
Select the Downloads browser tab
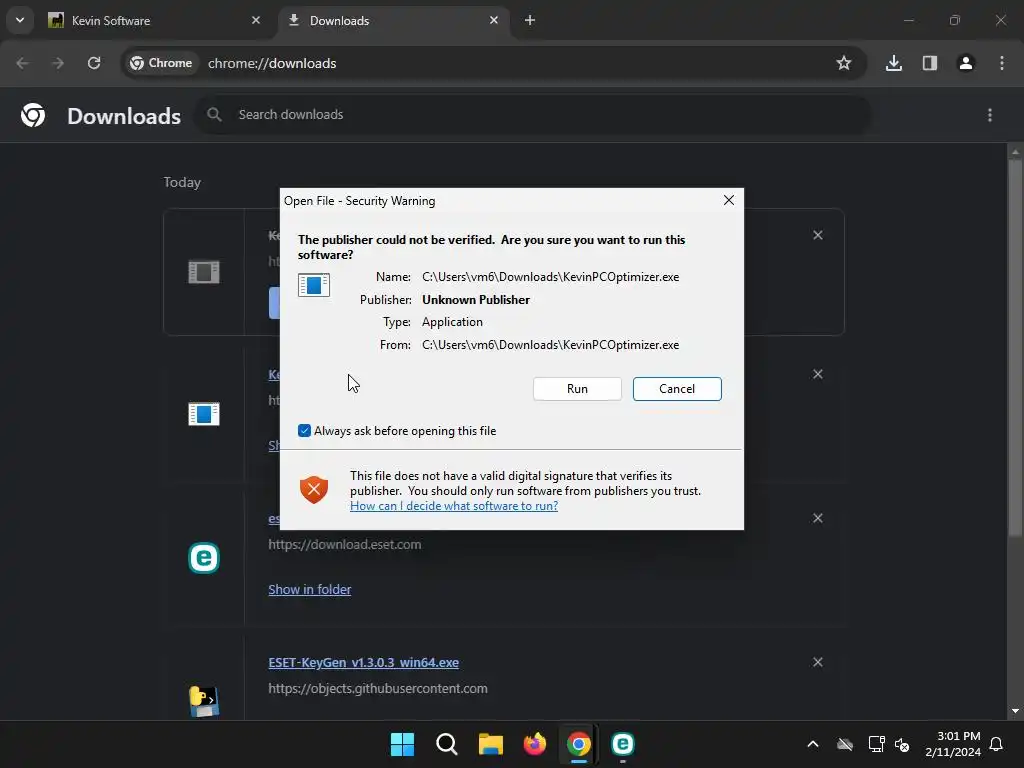[x=393, y=20]
